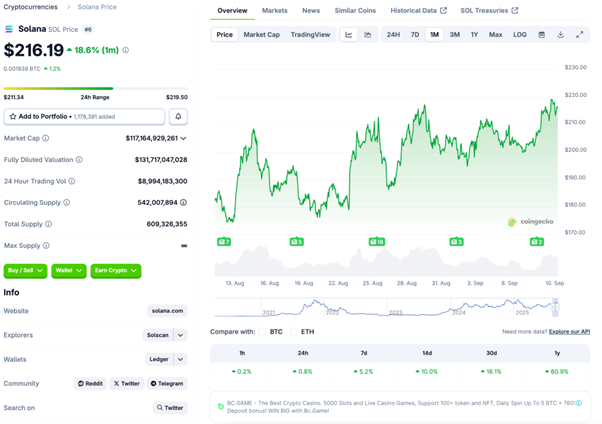
Task: Open the X Twitter community link
Action: pos(127,384)
